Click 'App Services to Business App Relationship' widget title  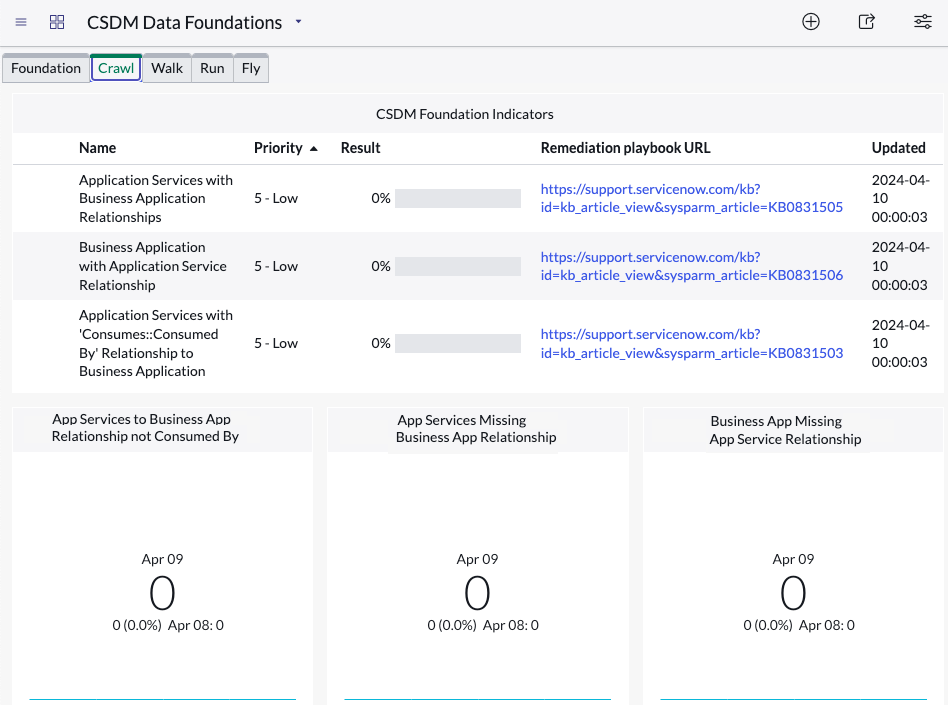(145, 427)
